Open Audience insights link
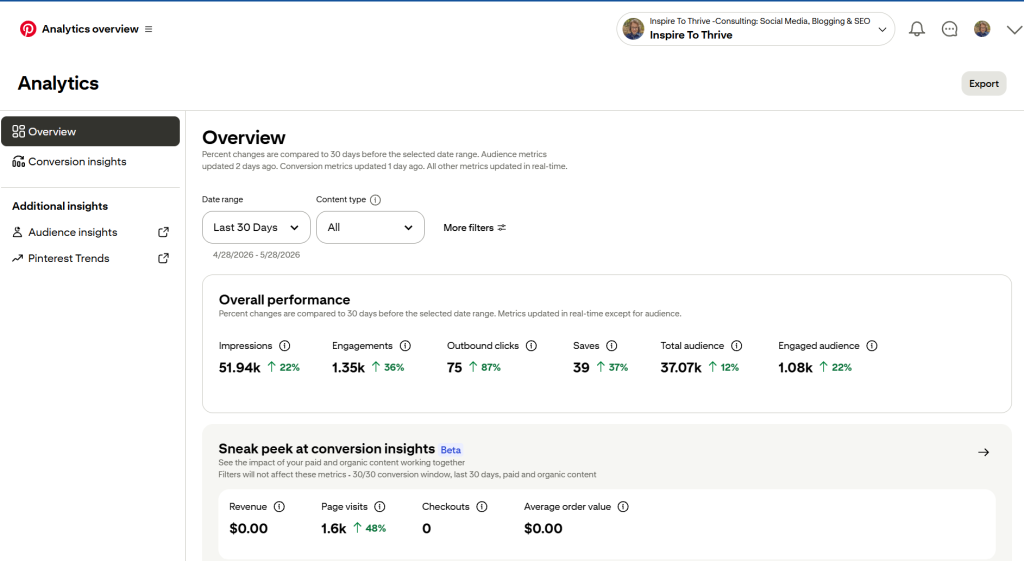The image size is (1024, 561). [72, 232]
